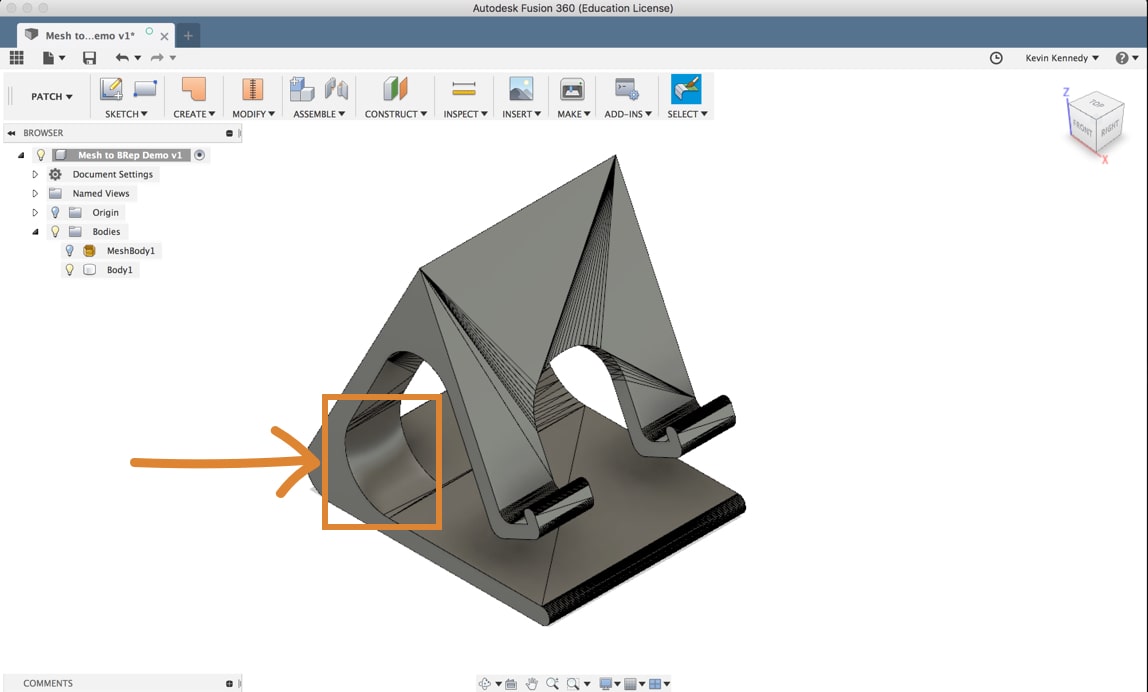Hide MeshBody1 using its light bulb
This screenshot has height=692, width=1148.
pos(70,250)
